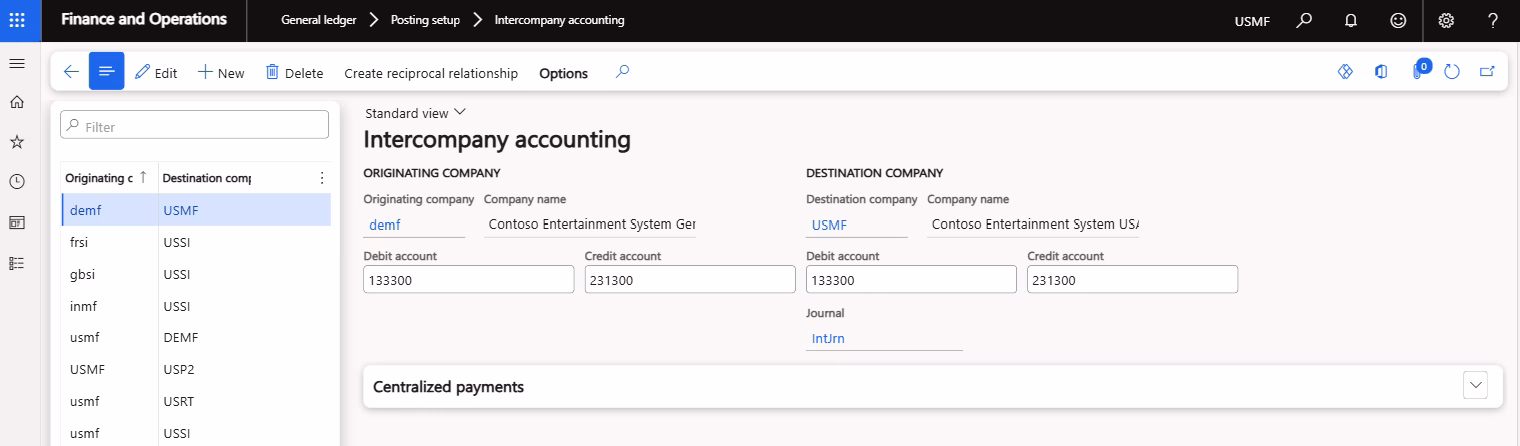1520x446 pixels.
Task: Click destination Credit account field
Action: click(1132, 280)
